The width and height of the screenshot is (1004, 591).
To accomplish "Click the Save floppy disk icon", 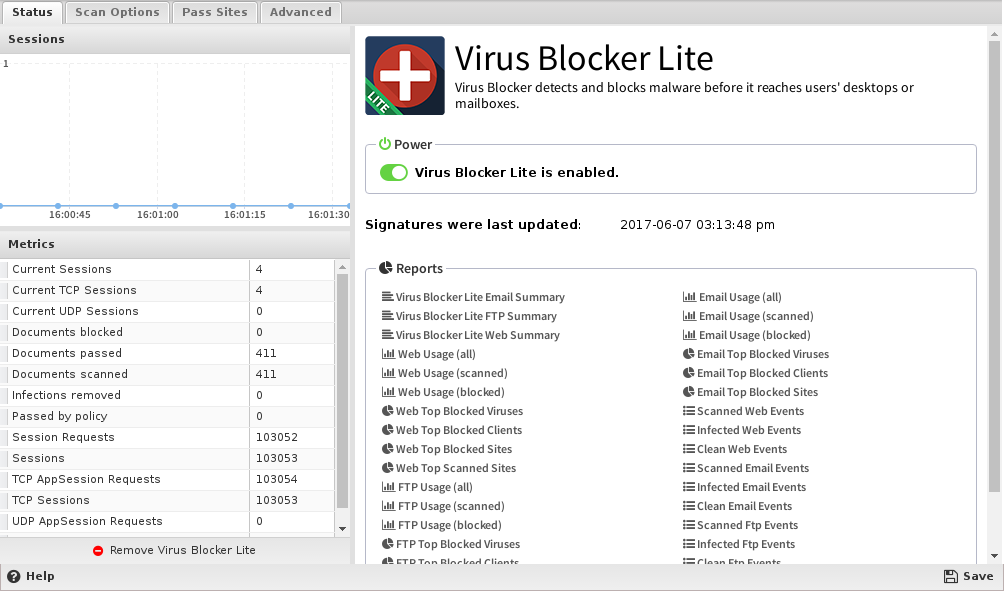I will (x=951, y=577).
